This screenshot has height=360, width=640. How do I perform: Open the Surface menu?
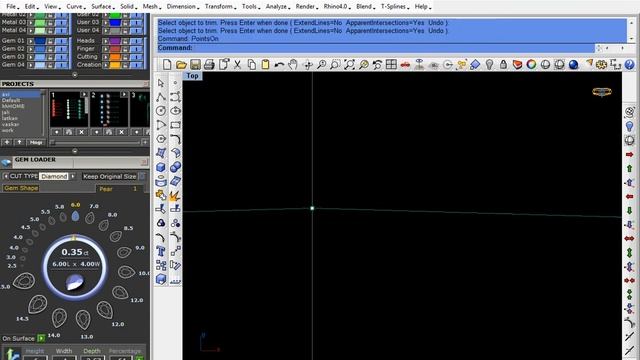coord(102,7)
